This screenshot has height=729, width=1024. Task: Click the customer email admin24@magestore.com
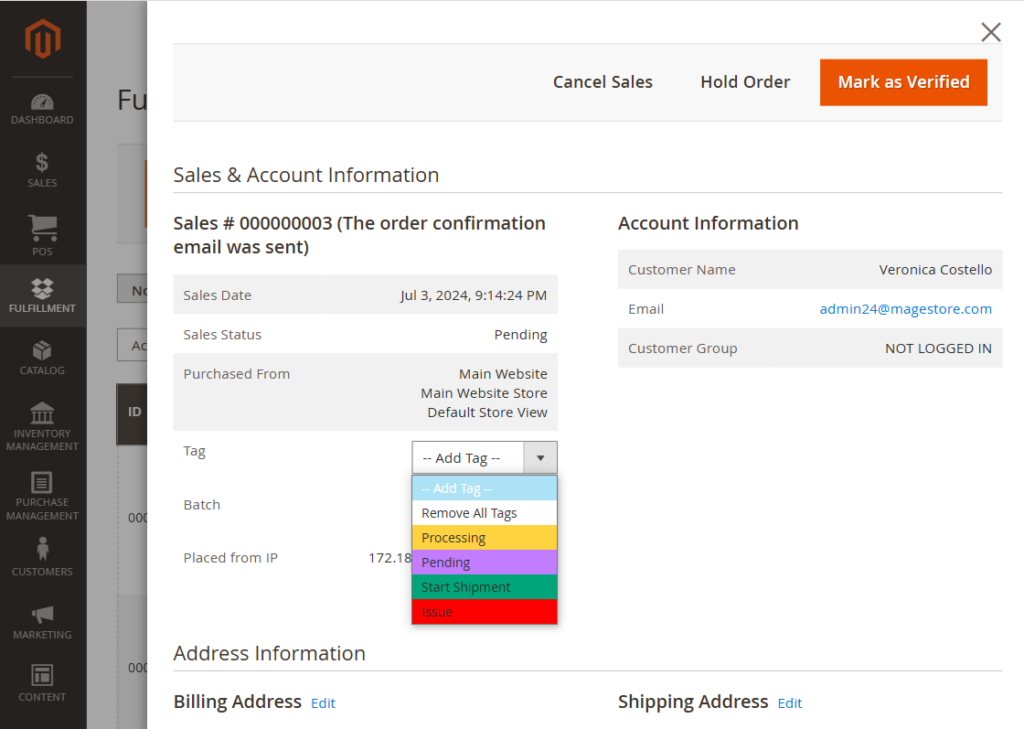pyautogui.click(x=905, y=308)
